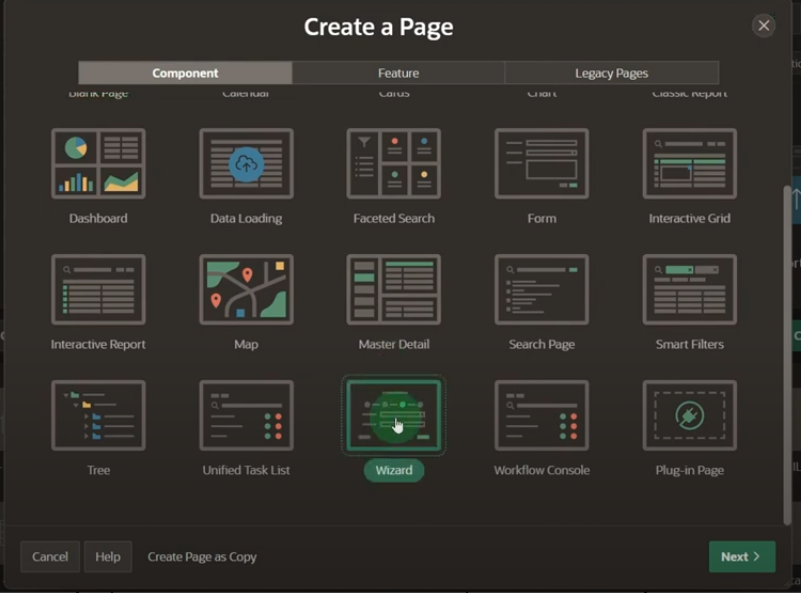The image size is (801, 593).
Task: Click the Dashboard label text
Action: pos(98,218)
